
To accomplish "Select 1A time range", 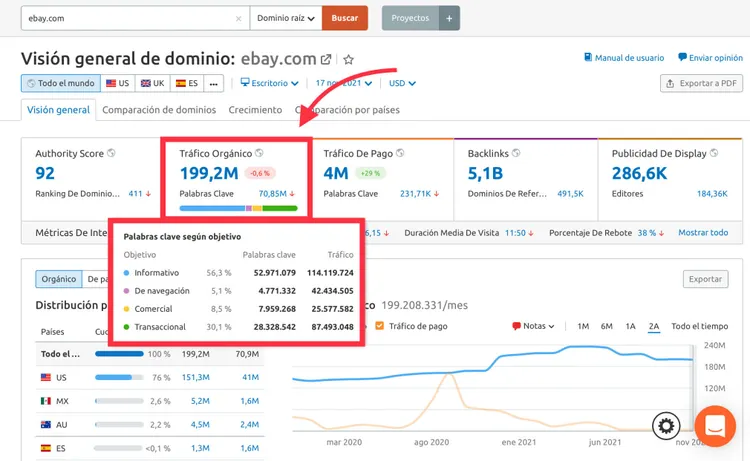I will click(630, 326).
